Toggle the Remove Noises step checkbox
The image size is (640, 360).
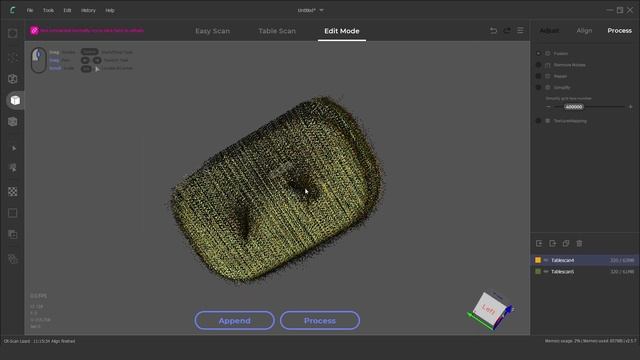pos(538,65)
